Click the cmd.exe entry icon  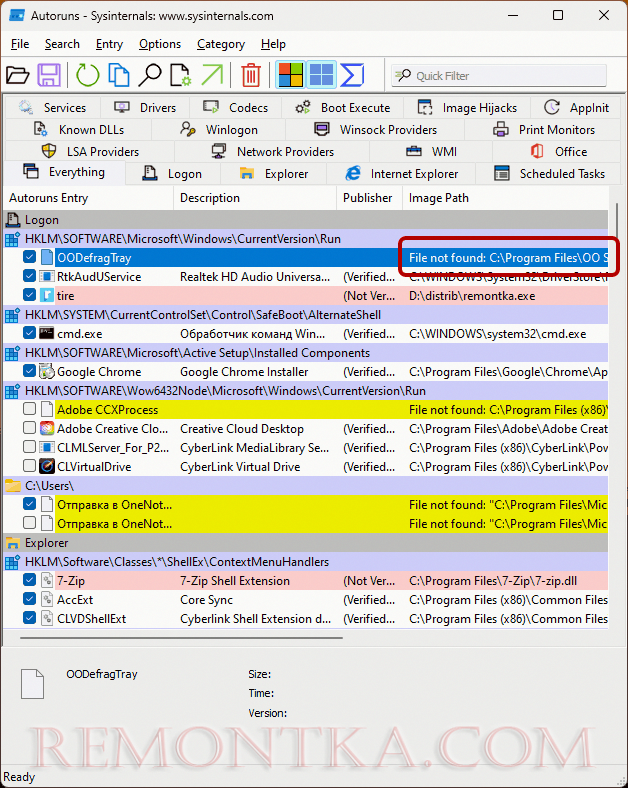[47, 334]
